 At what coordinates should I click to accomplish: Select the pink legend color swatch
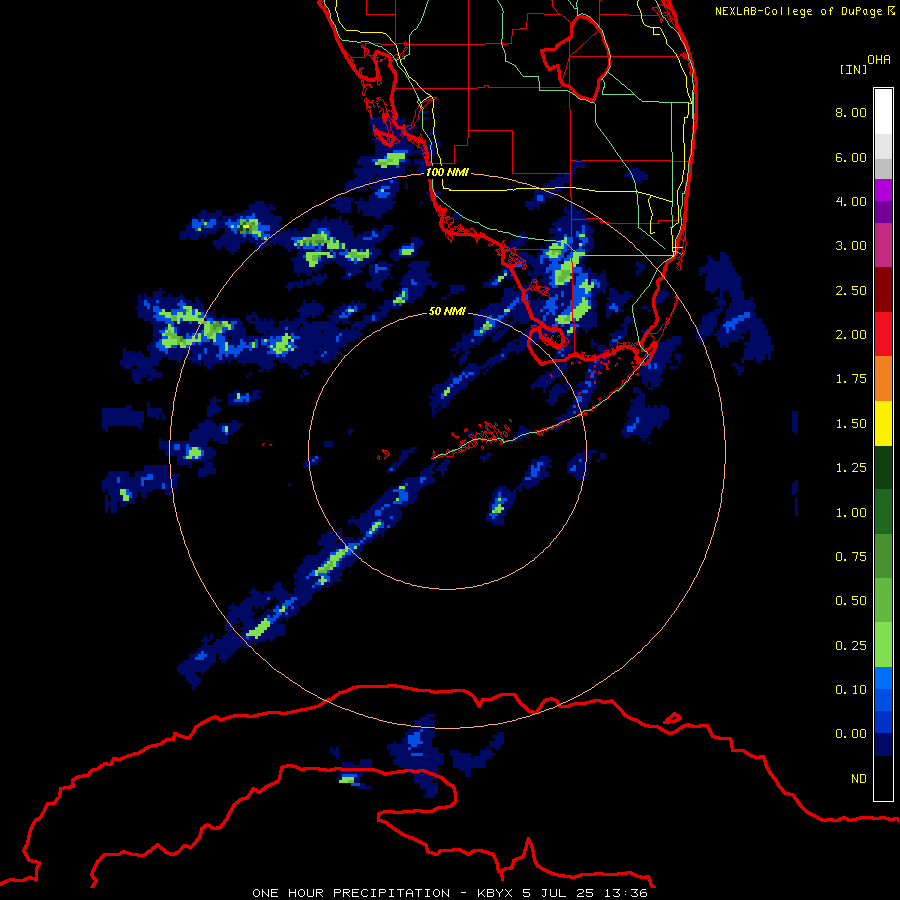(x=883, y=245)
